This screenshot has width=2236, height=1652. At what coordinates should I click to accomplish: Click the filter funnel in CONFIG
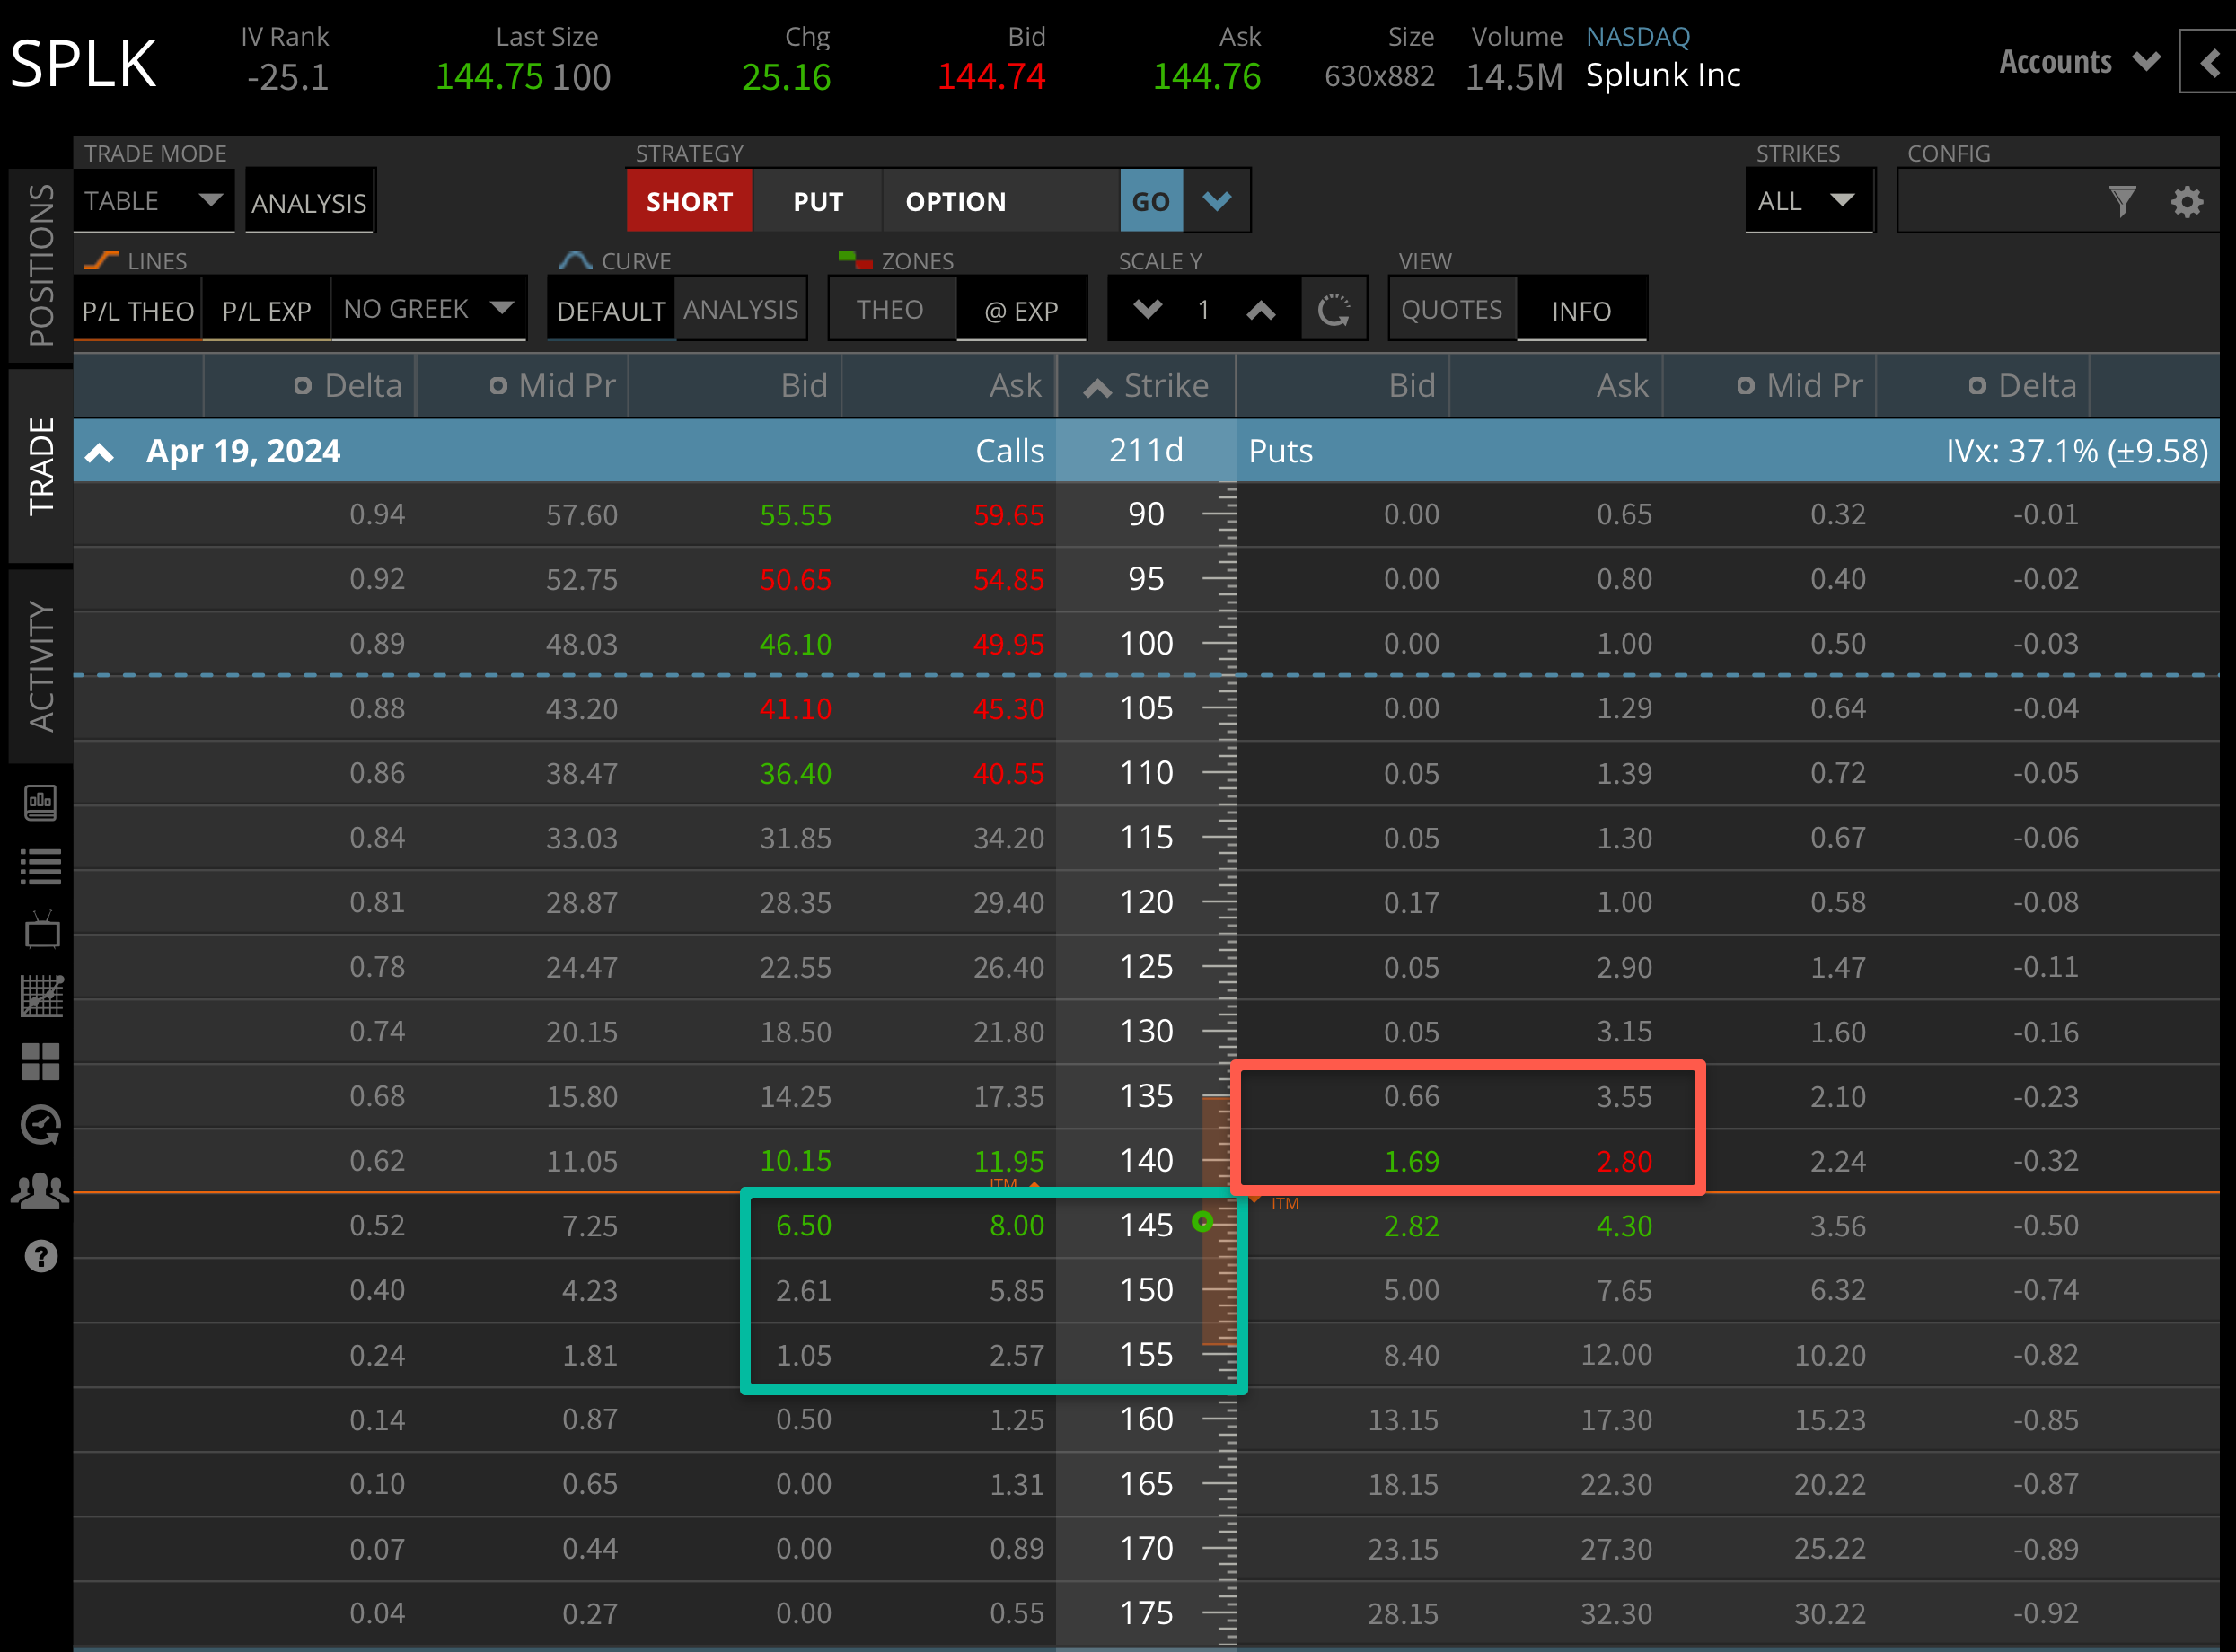click(x=2124, y=200)
